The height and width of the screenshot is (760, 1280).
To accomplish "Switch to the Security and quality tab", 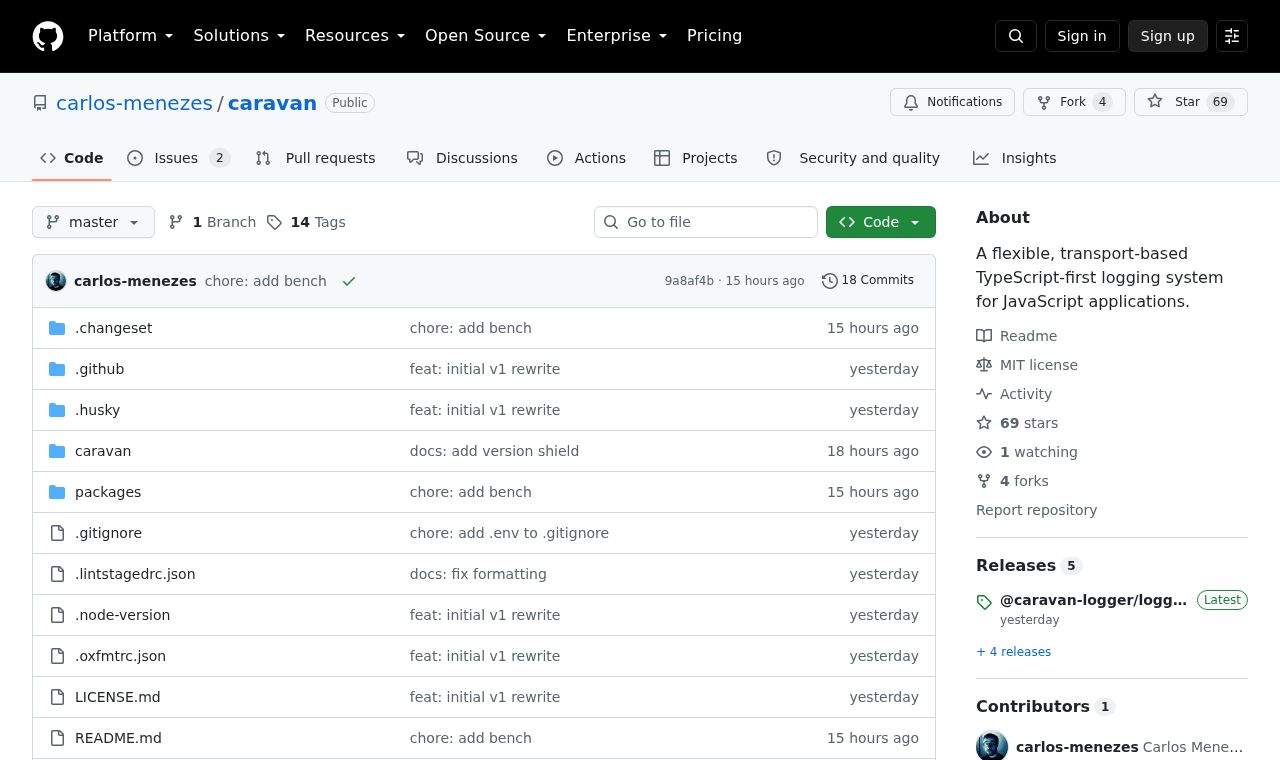I will [853, 158].
